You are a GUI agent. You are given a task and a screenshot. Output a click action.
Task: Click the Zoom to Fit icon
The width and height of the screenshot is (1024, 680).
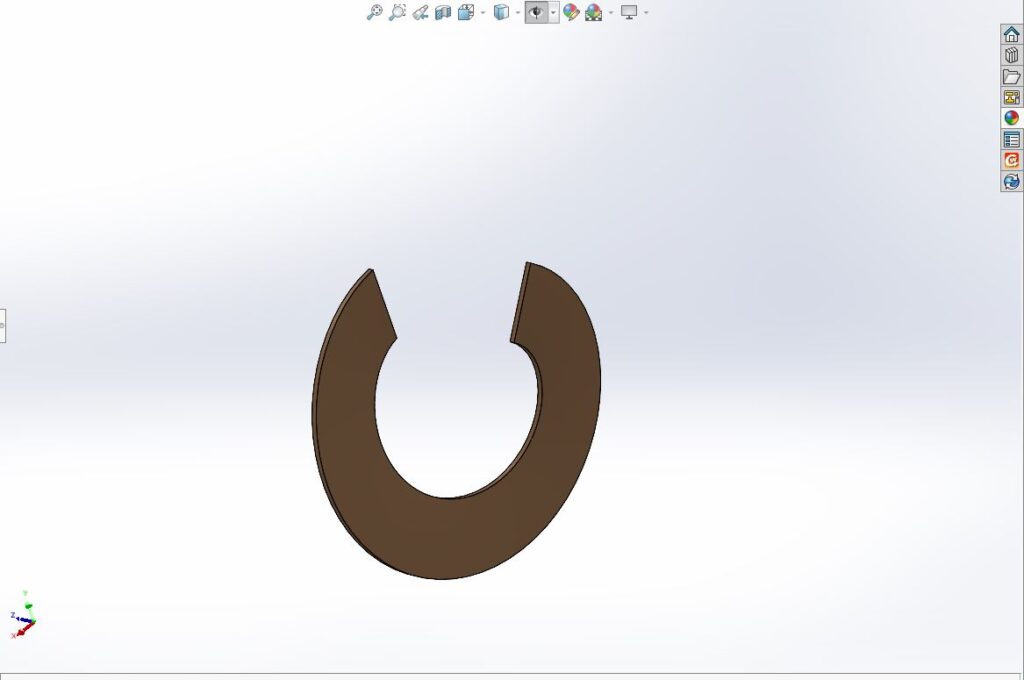click(374, 12)
